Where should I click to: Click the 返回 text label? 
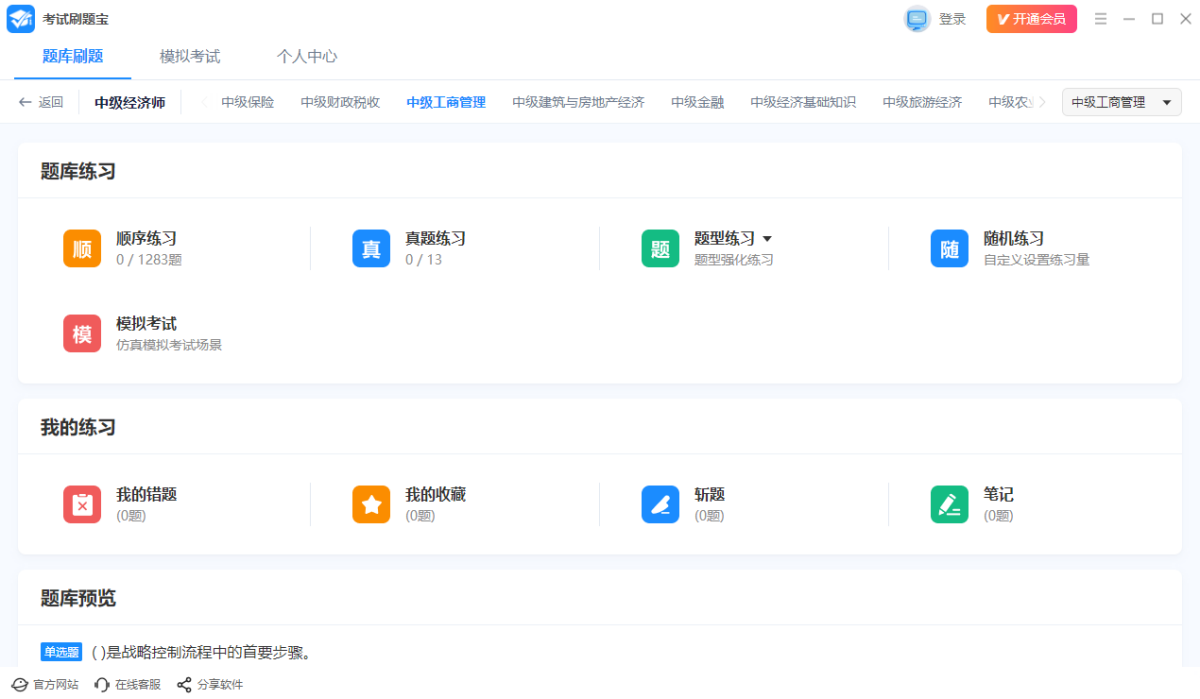[51, 102]
